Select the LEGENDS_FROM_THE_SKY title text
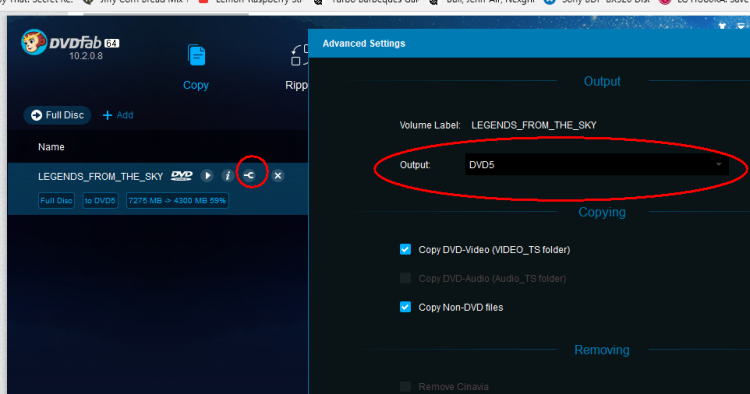The height and width of the screenshot is (394, 750). click(100, 176)
